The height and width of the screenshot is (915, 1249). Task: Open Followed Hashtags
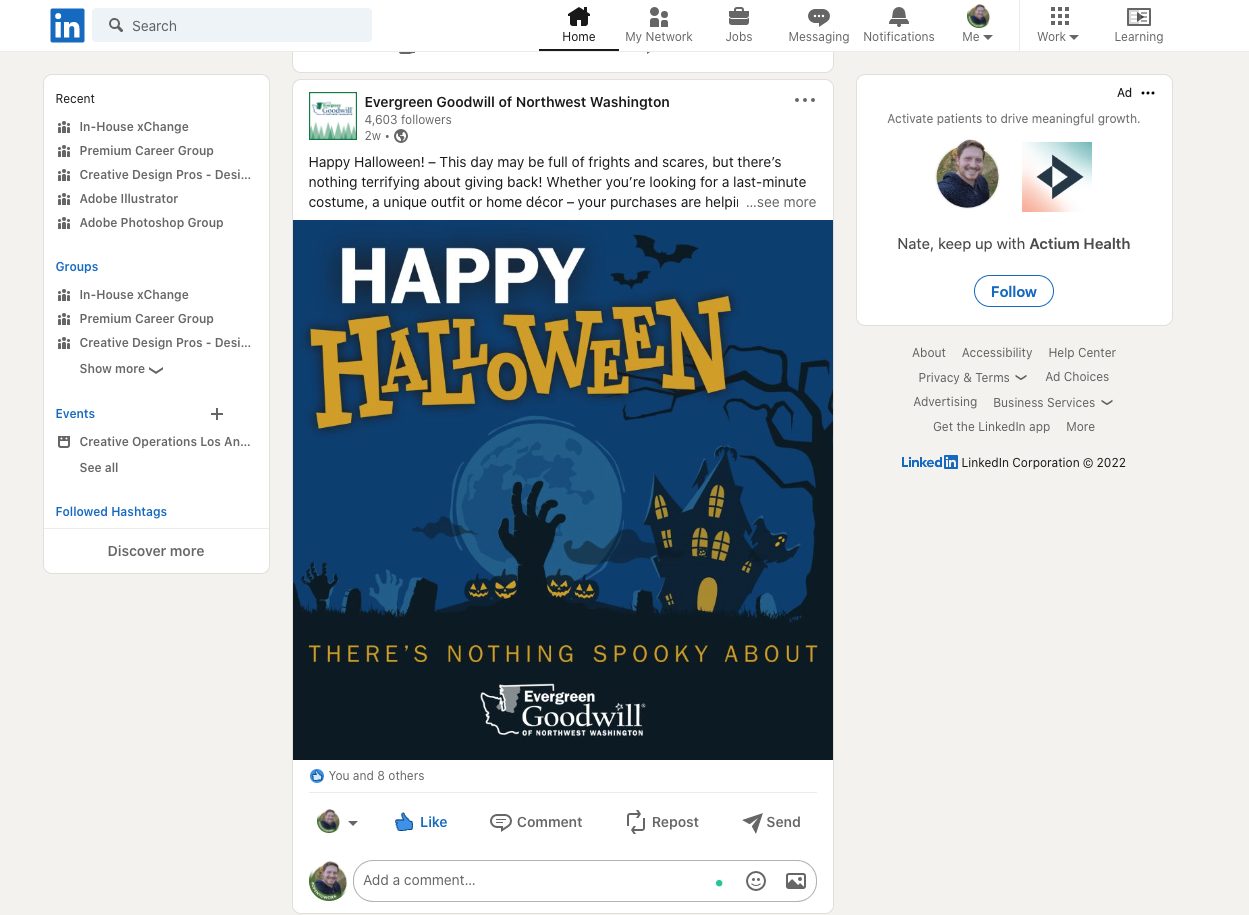click(x=111, y=512)
